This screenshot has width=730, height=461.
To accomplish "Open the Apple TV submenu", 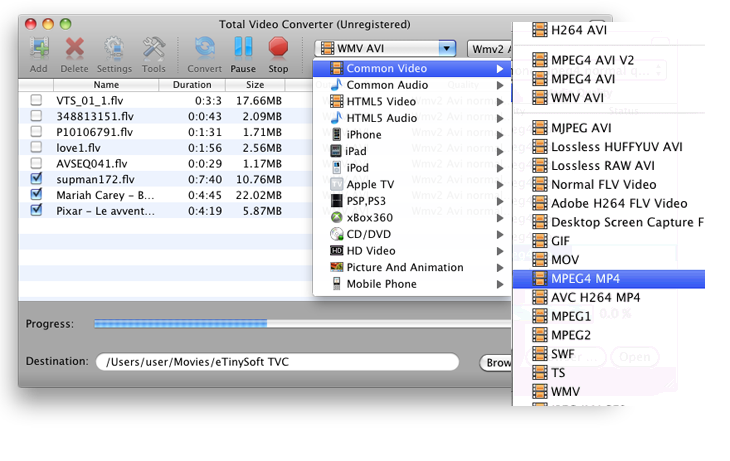I will click(412, 184).
